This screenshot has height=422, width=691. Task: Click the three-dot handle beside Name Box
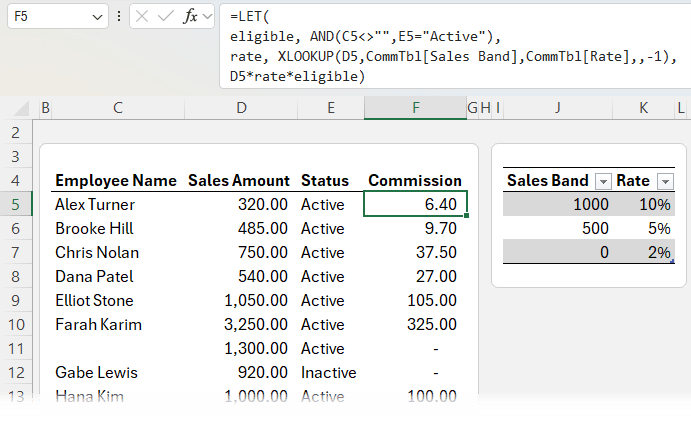(119, 17)
